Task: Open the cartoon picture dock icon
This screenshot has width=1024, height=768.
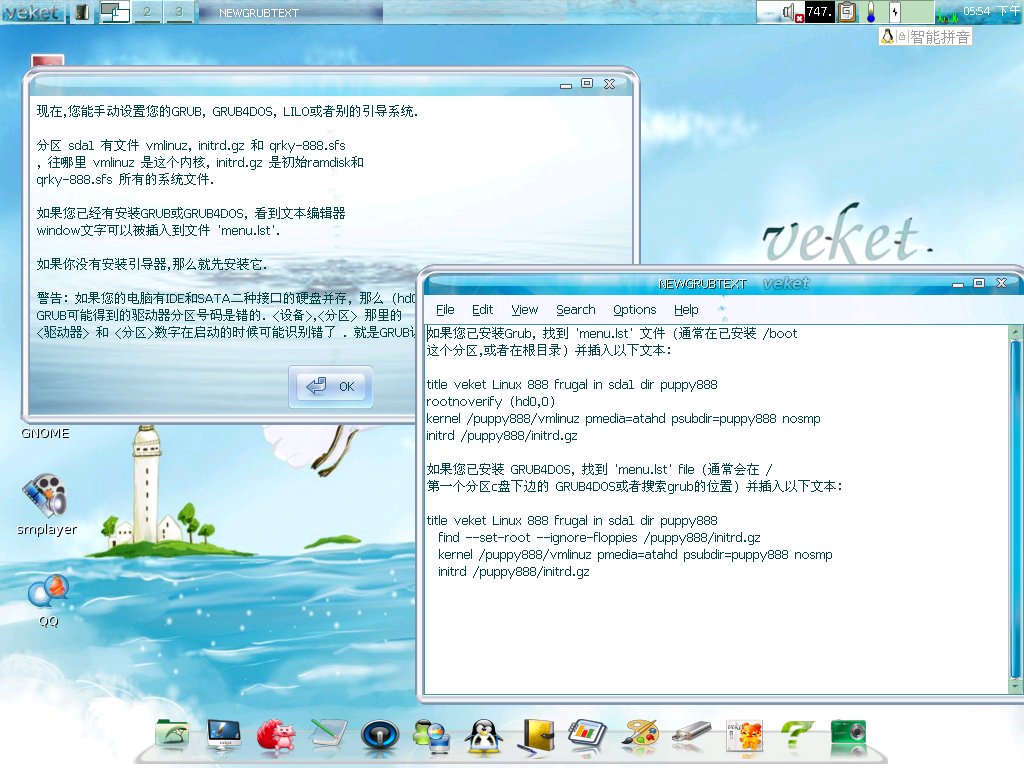Action: [744, 737]
